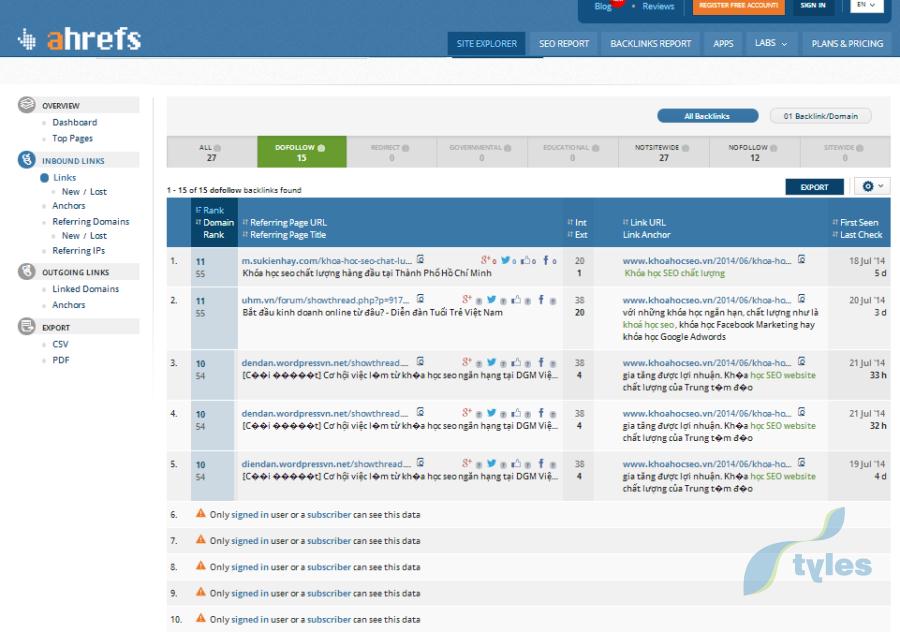Click warning icon in row 10
Viewport: 900px width, 632px height.
(x=200, y=618)
